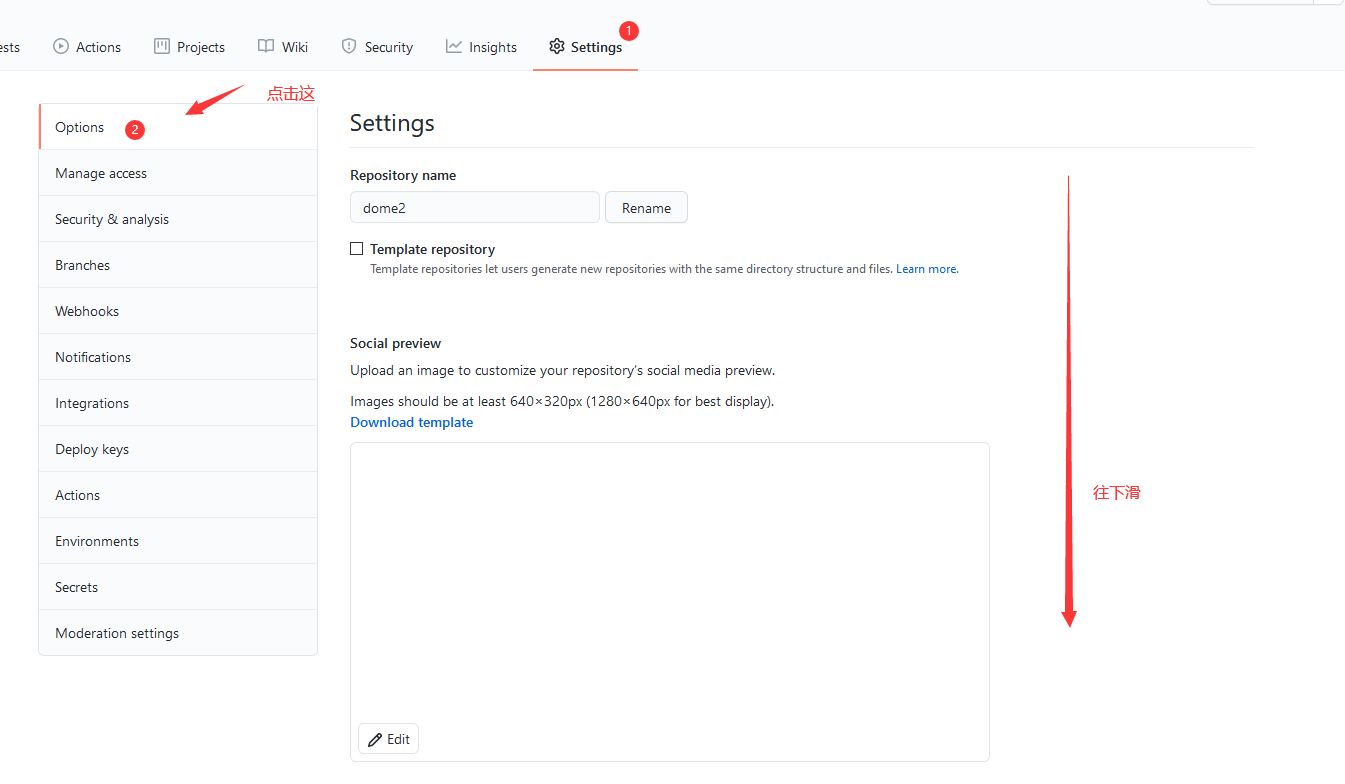Open Secrets settings page
This screenshot has width=1345, height=784.
pyautogui.click(x=178, y=587)
